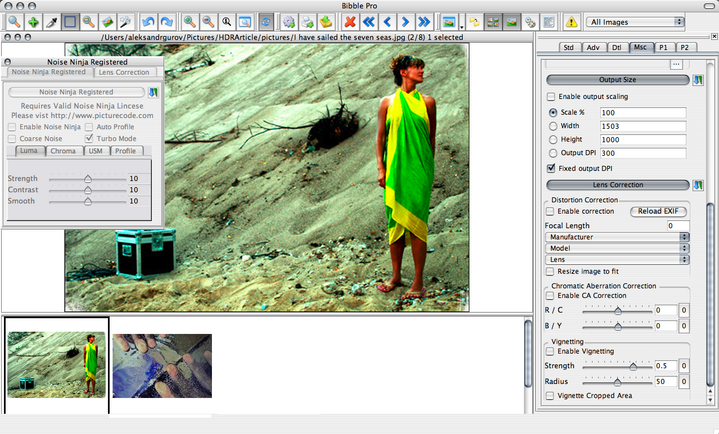Enable the Turbo Mode checkbox
The height and width of the screenshot is (434, 719).
point(90,138)
